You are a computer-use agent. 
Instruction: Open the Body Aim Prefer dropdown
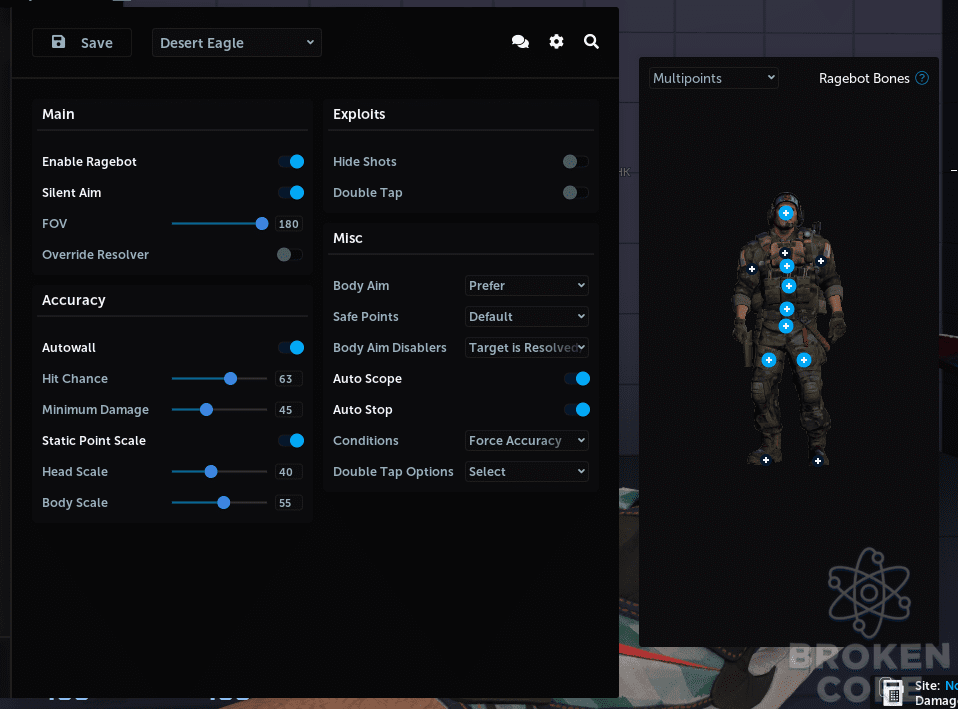click(527, 285)
